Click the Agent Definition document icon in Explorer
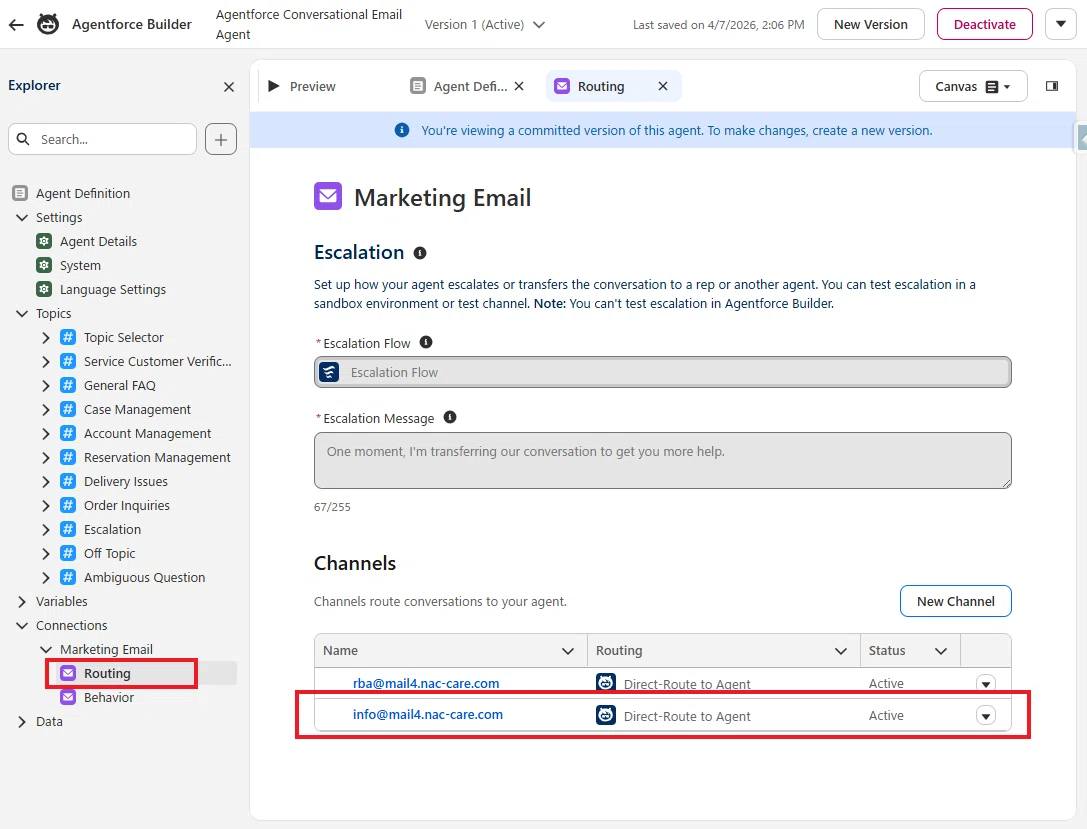Image resolution: width=1087 pixels, height=829 pixels. click(20, 193)
